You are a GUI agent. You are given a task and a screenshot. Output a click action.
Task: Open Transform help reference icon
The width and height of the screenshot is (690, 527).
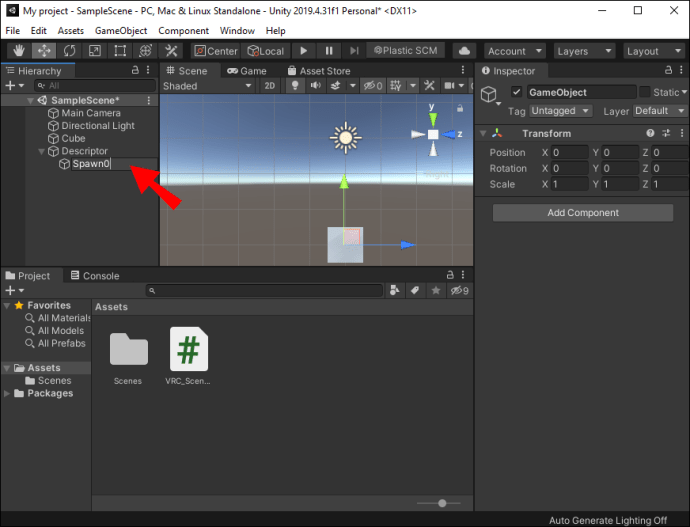coord(650,133)
